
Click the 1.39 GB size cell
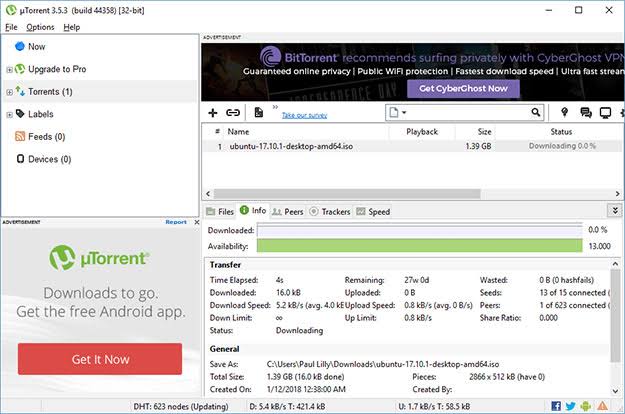point(478,146)
